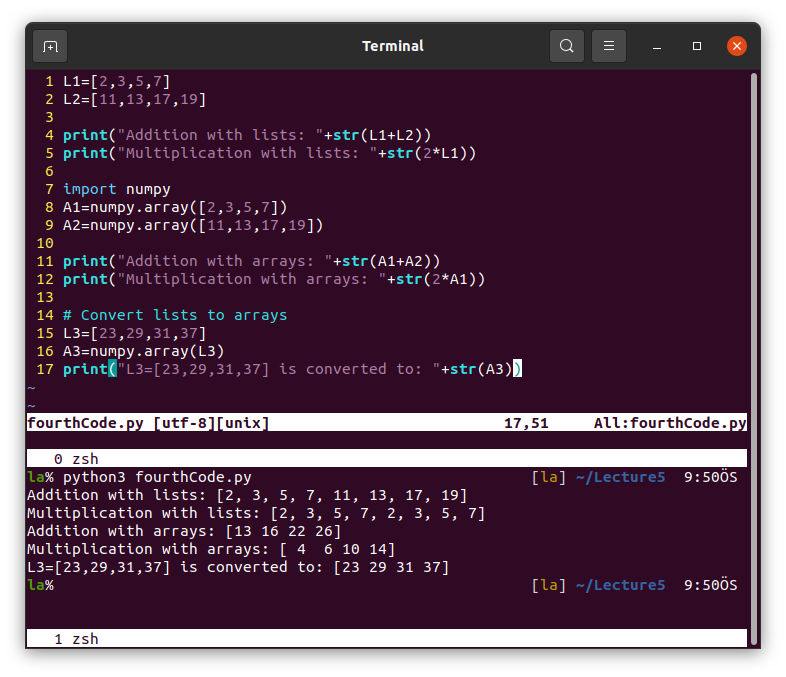The image size is (786, 677).
Task: Click the fourthCode.py status line filename
Action: point(86,423)
